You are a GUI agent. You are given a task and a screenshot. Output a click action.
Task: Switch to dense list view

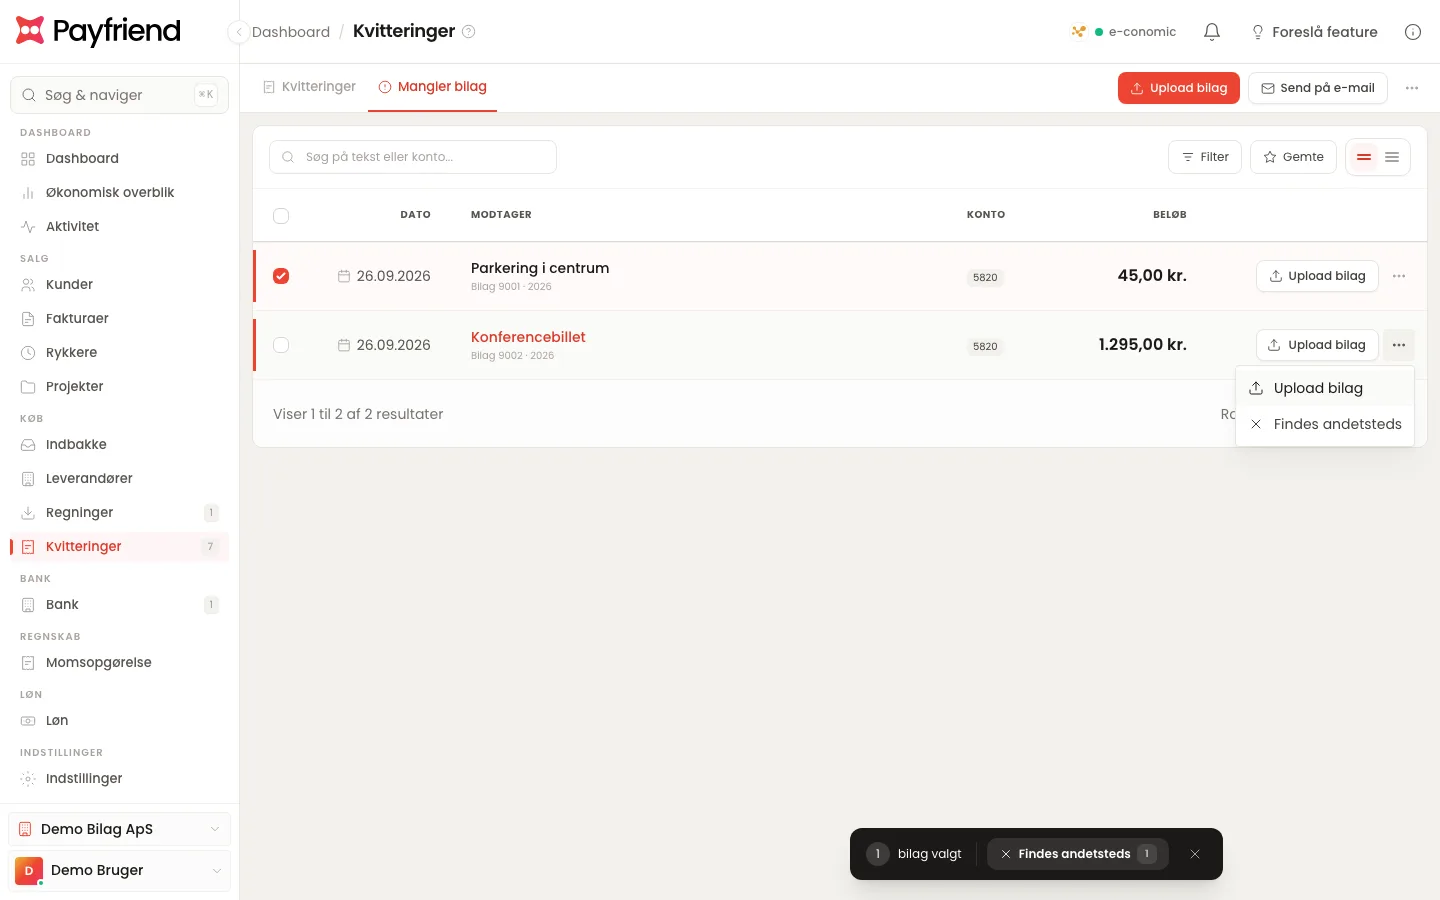point(1392,157)
